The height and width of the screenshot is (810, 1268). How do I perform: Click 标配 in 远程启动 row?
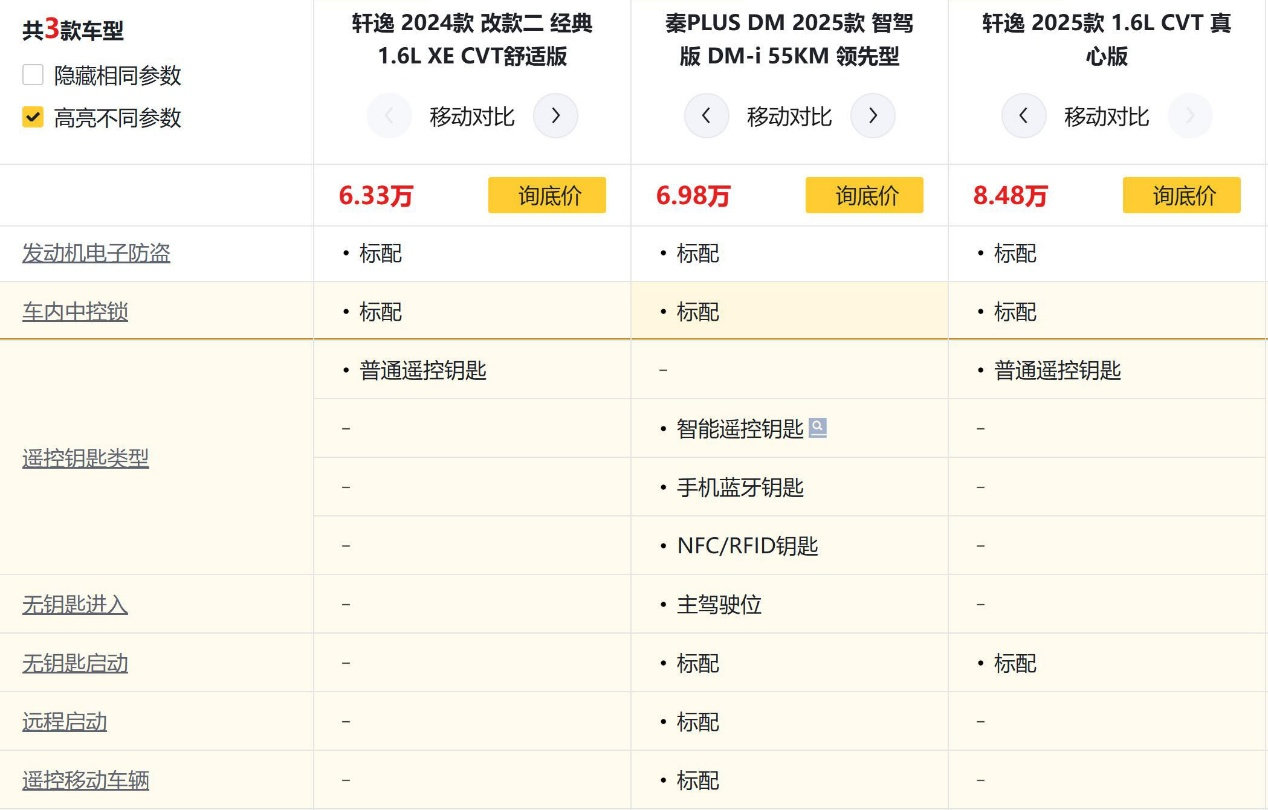coord(698,721)
